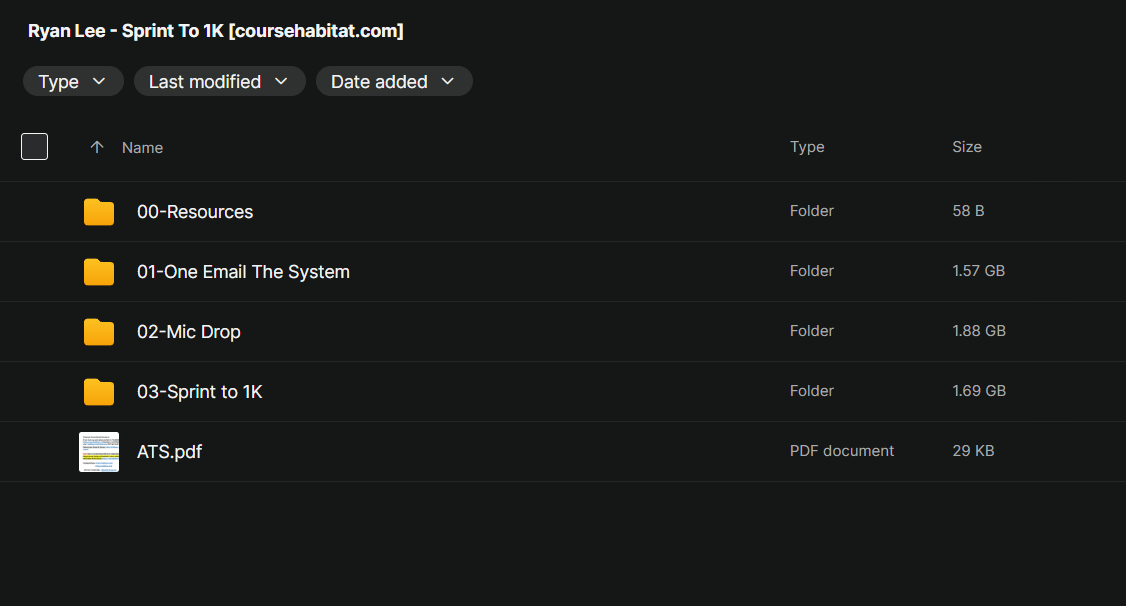Open the Type filter dropdown
The height and width of the screenshot is (606, 1126).
(73, 82)
